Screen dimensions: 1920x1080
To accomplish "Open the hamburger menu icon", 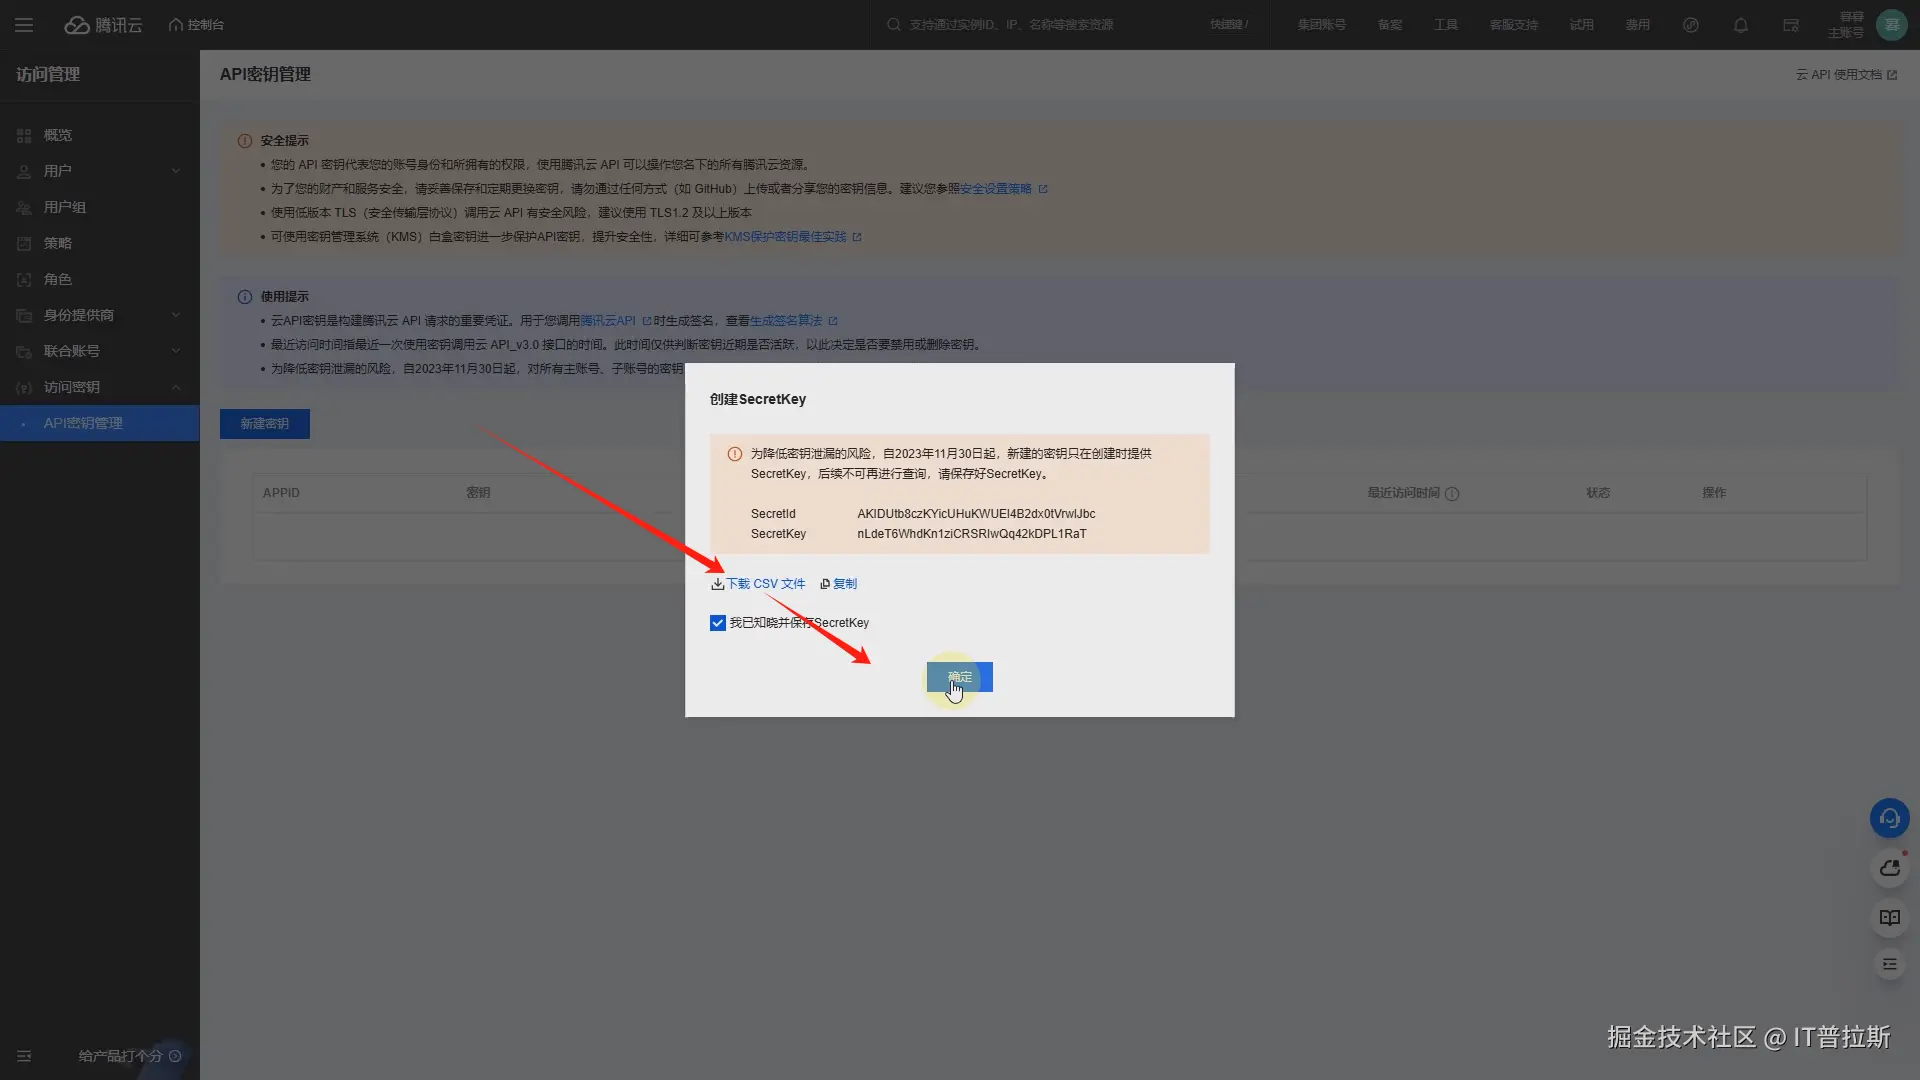I will [24, 25].
